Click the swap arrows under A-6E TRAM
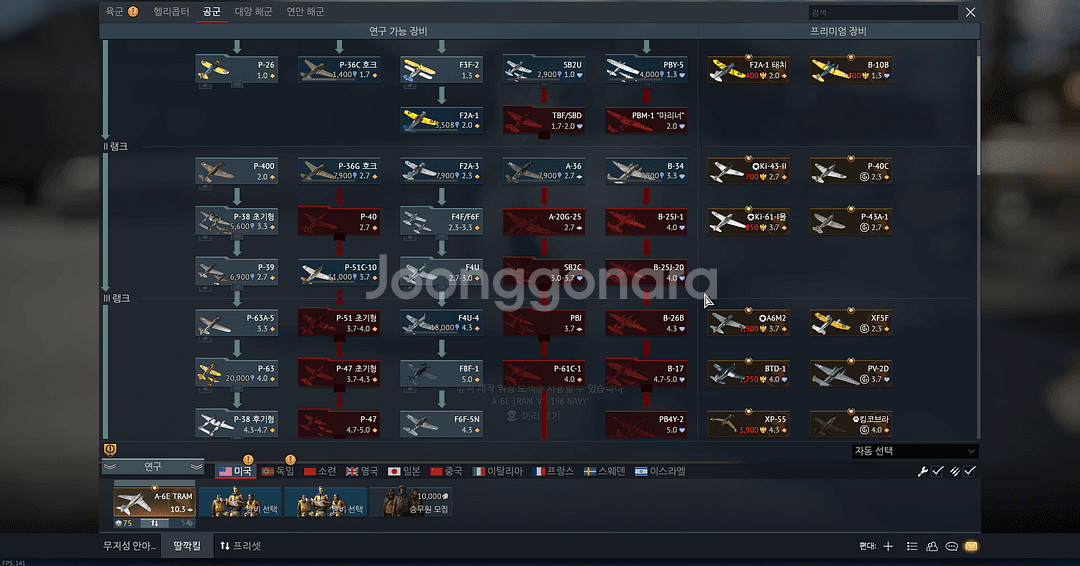 155,523
